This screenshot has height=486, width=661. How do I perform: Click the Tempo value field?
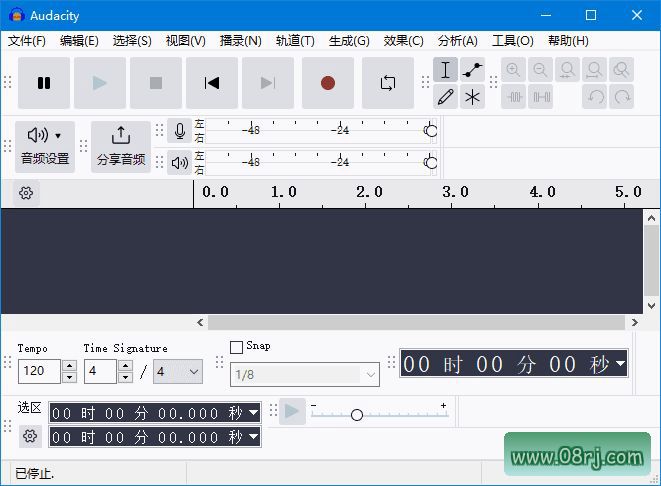pos(39,371)
